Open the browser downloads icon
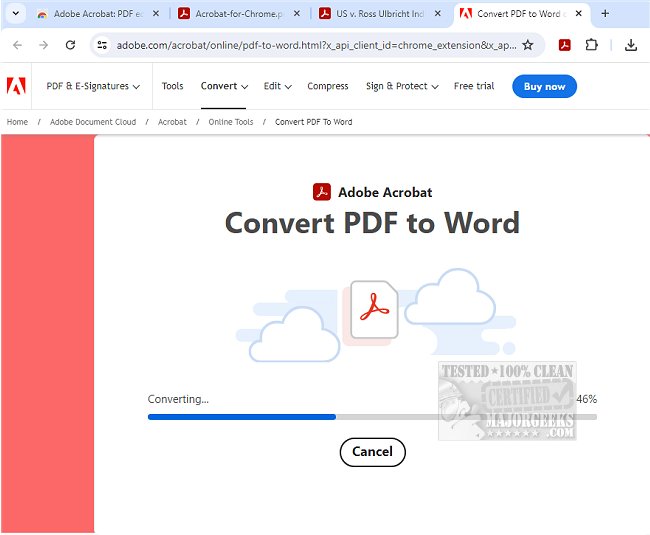This screenshot has height=535, width=650. 631,45
